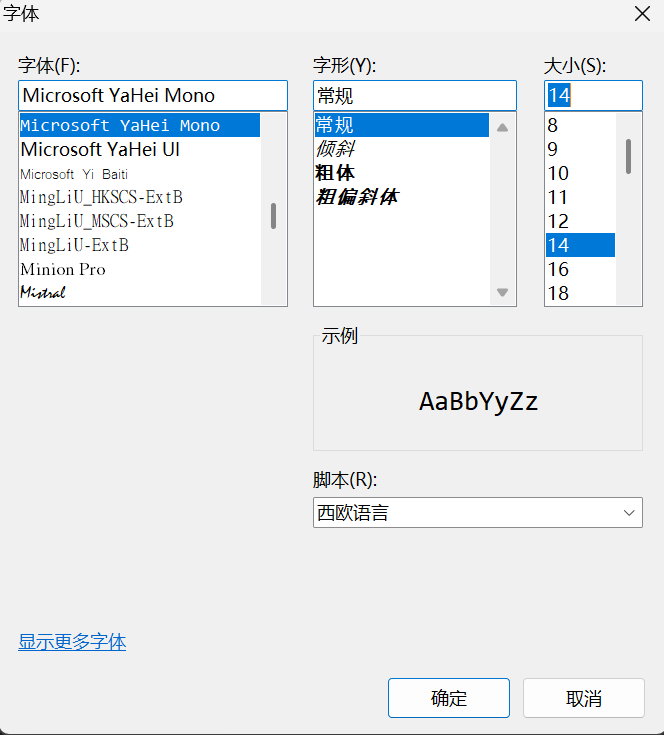Screen dimensions: 664x735
Task: Set font size to 16
Action: 558,269
